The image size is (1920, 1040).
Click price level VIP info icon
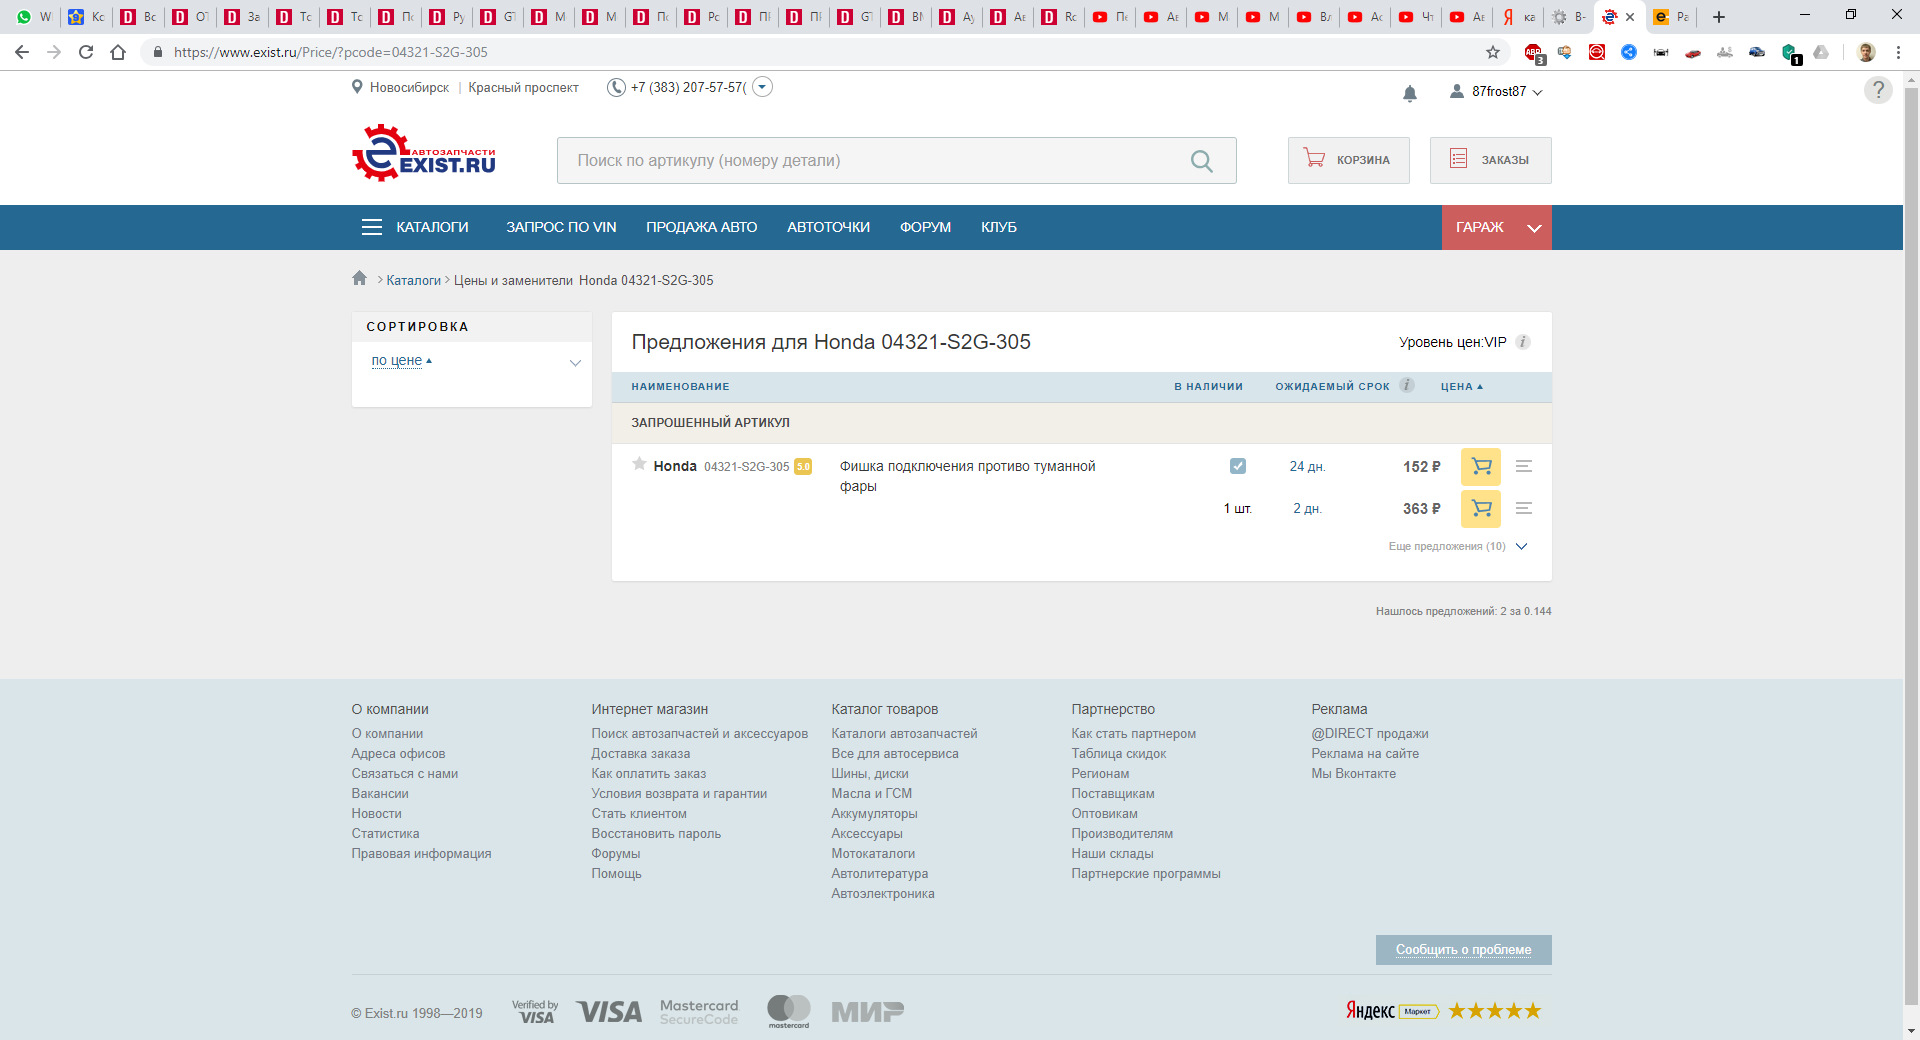(1523, 342)
